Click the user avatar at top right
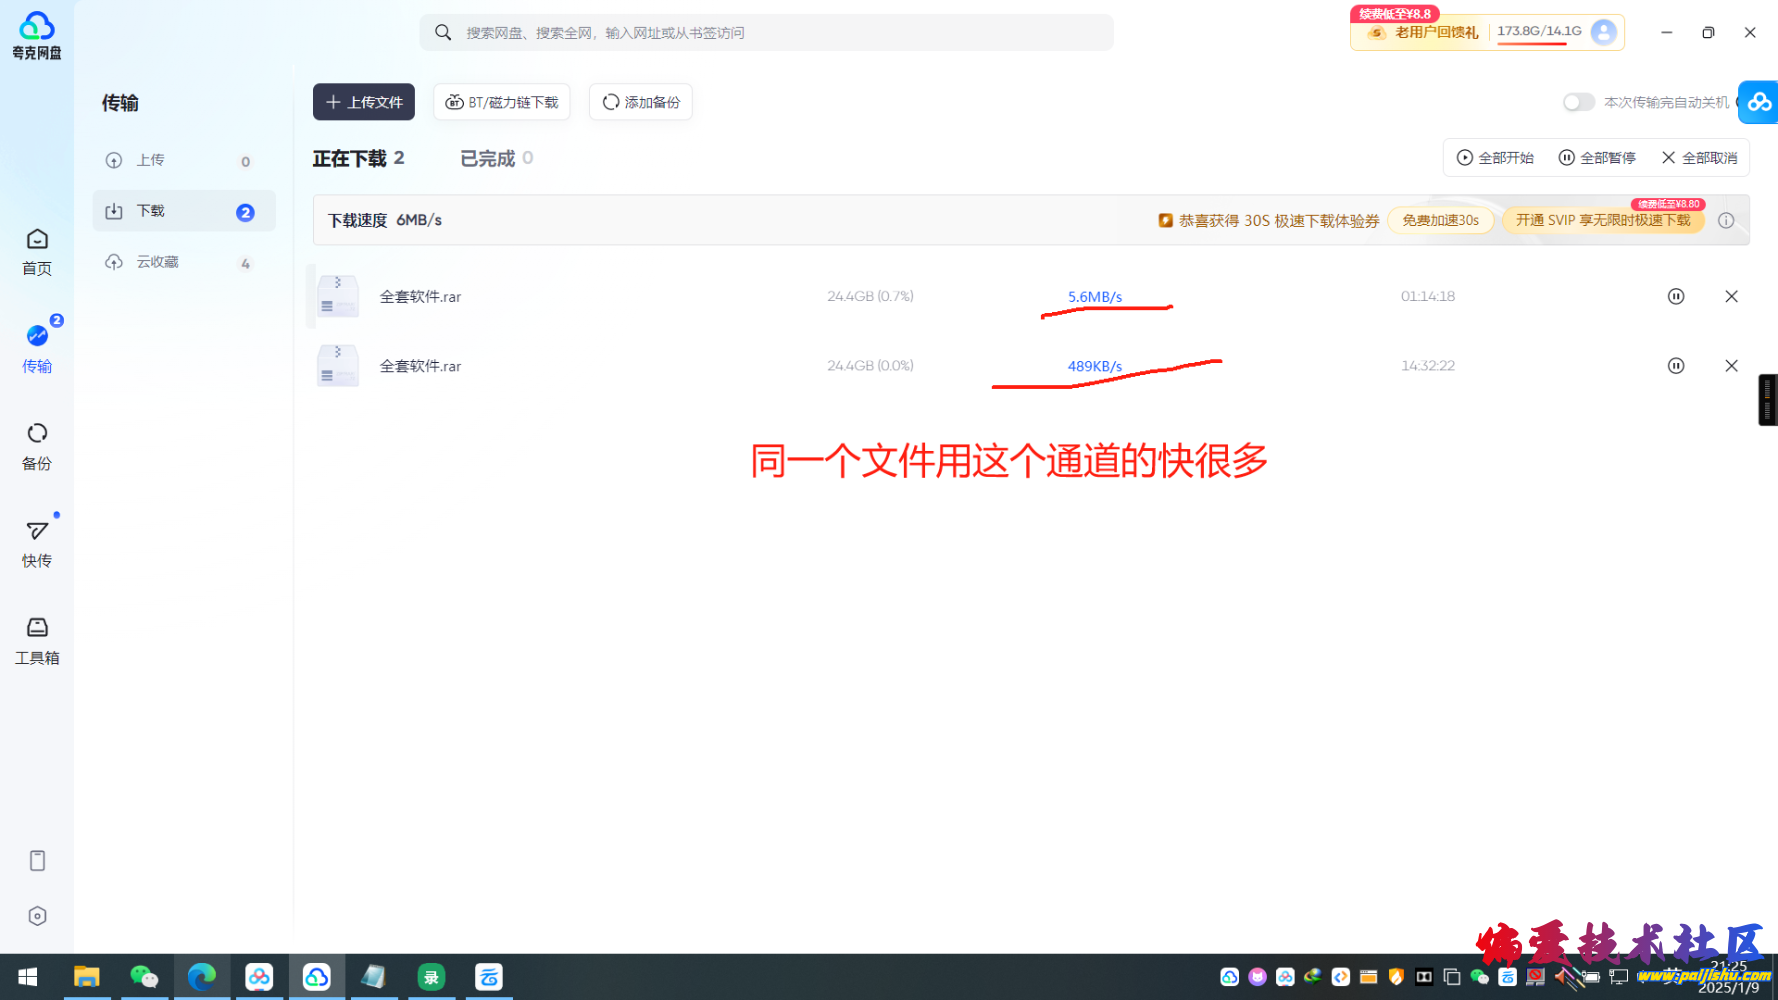This screenshot has height=1000, width=1778. tap(1604, 31)
